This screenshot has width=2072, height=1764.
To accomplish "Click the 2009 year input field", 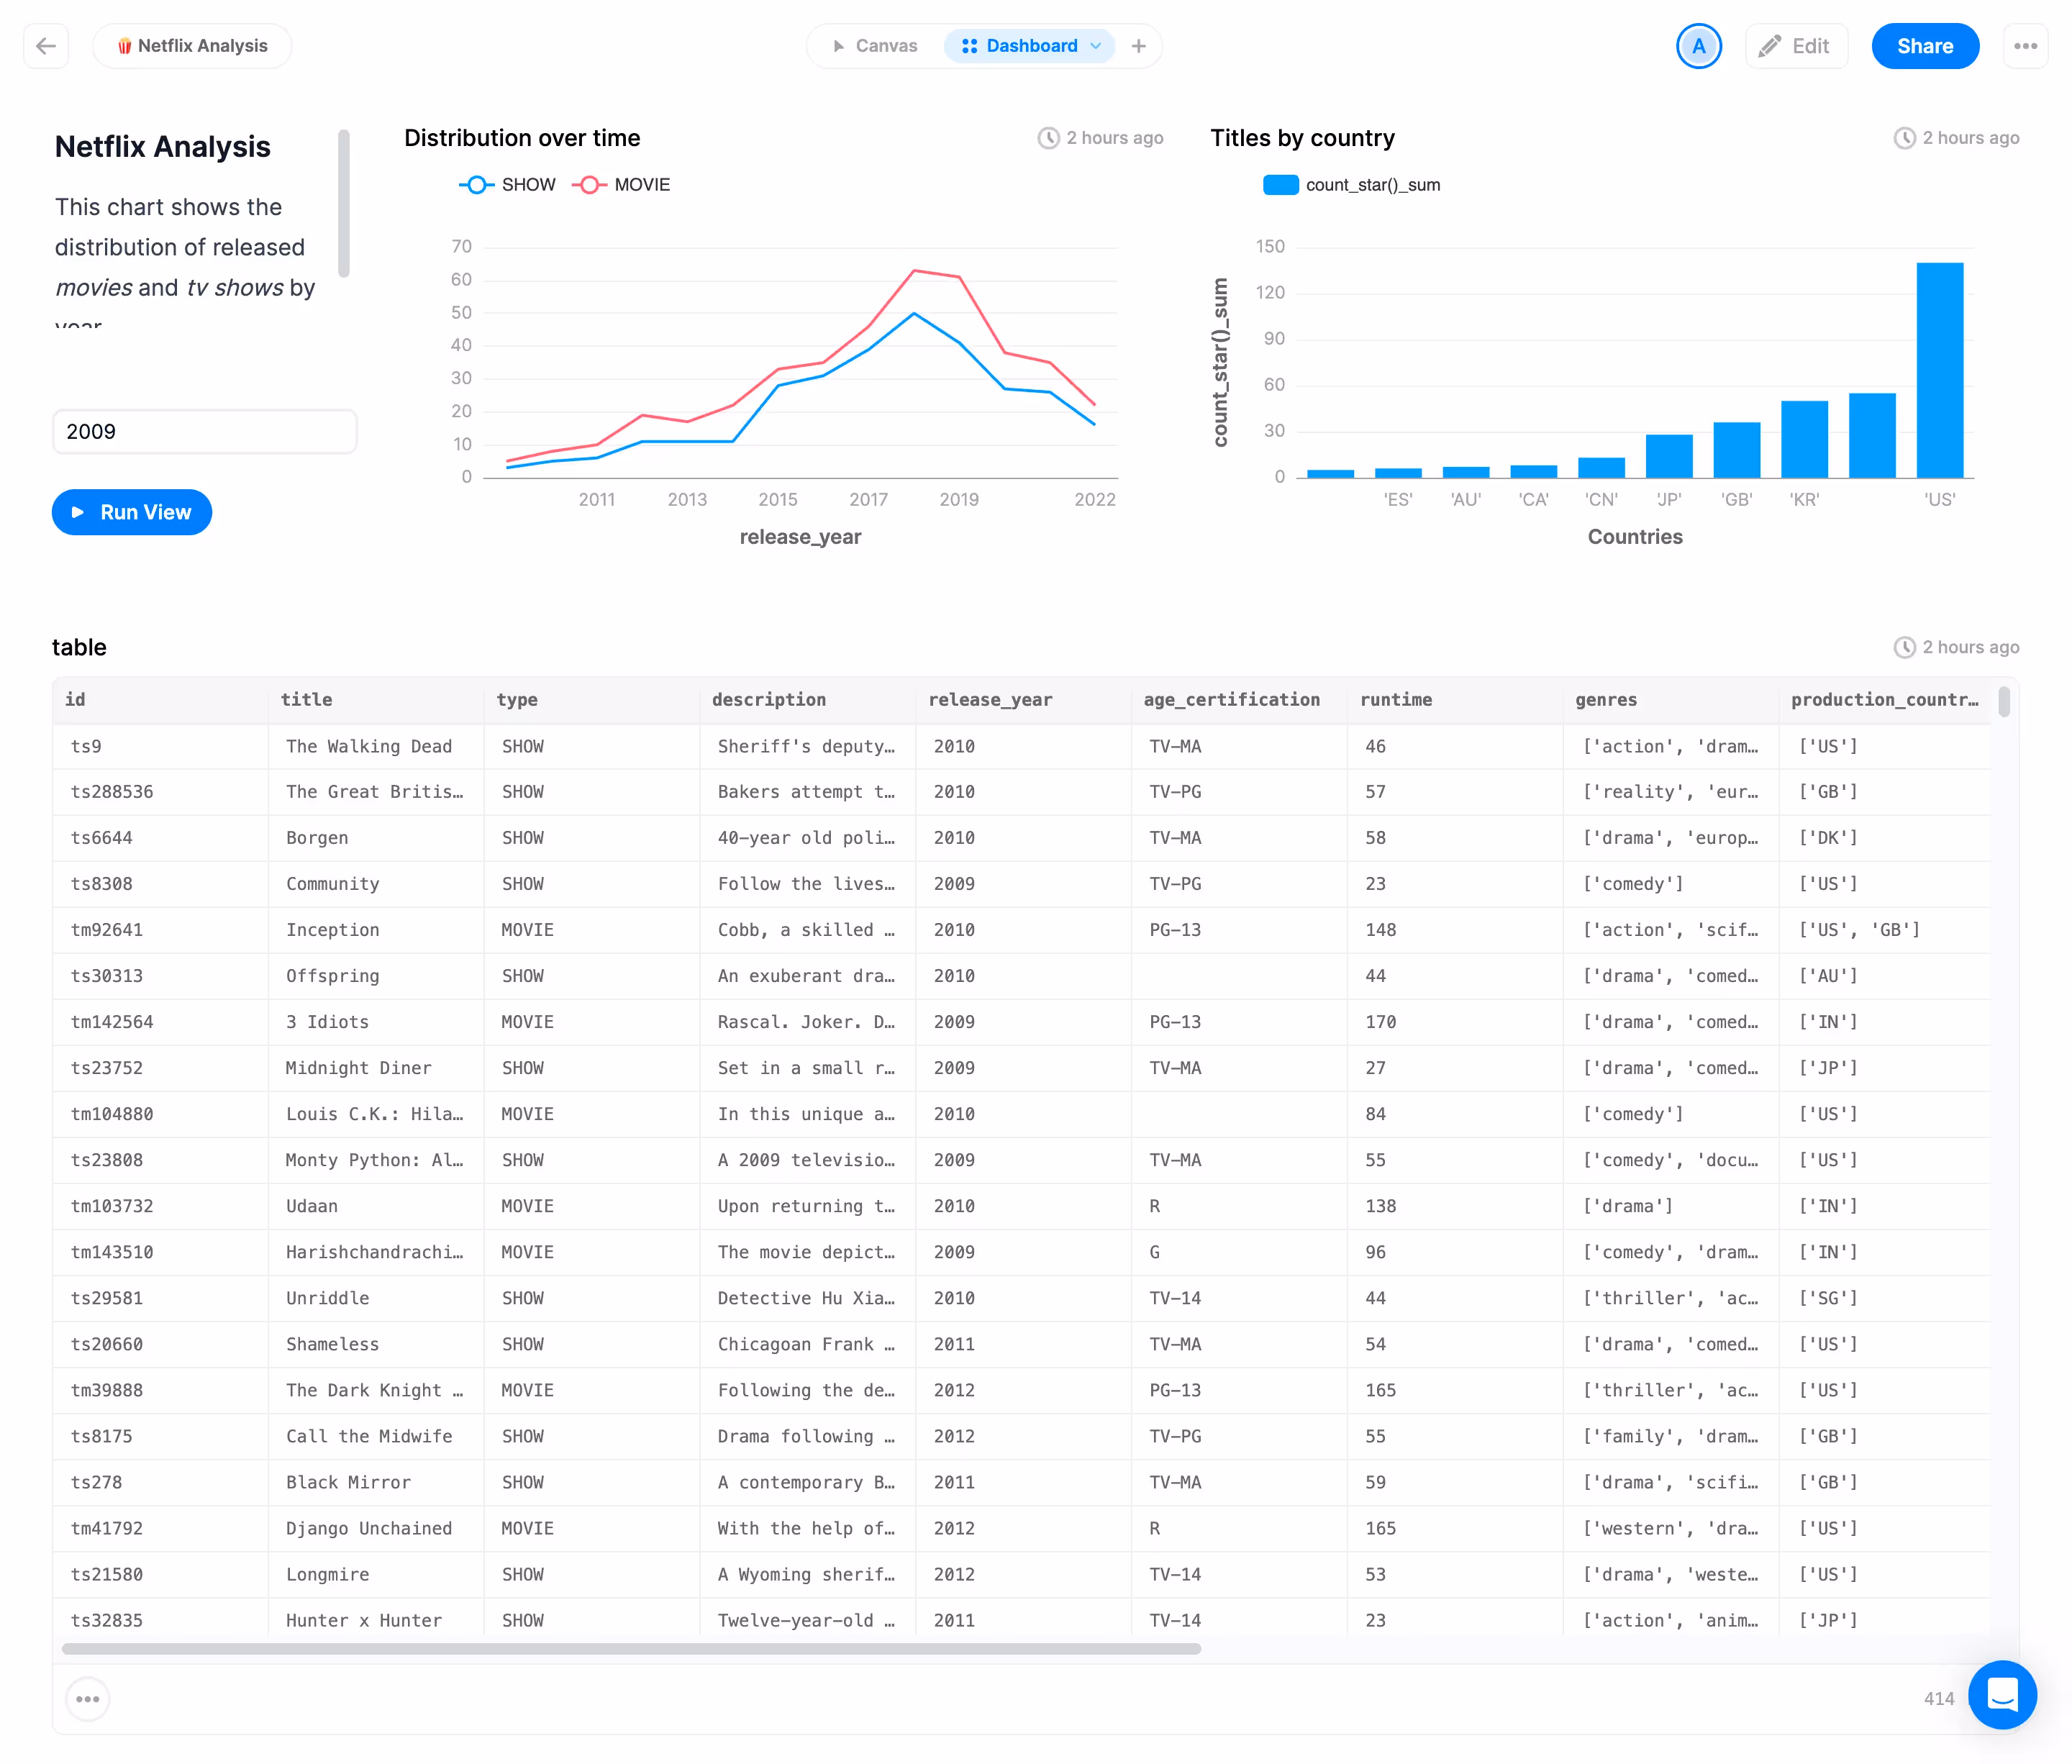I will 204,431.
